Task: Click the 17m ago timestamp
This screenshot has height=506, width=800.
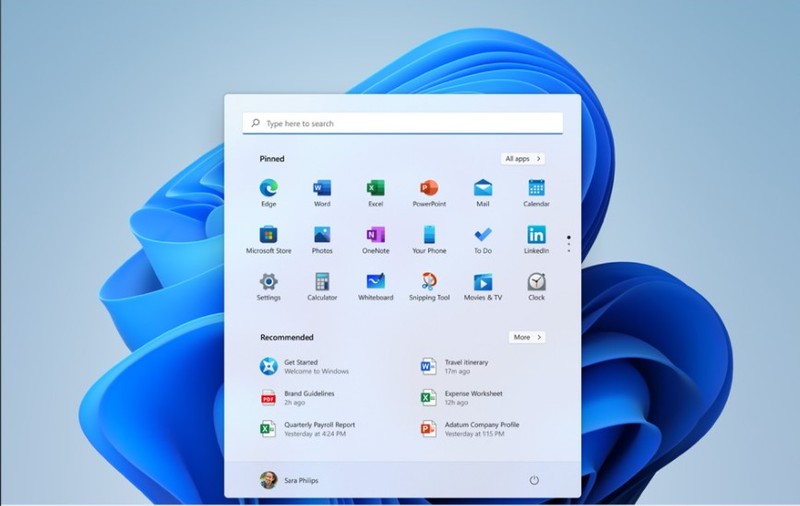Action: pos(457,371)
